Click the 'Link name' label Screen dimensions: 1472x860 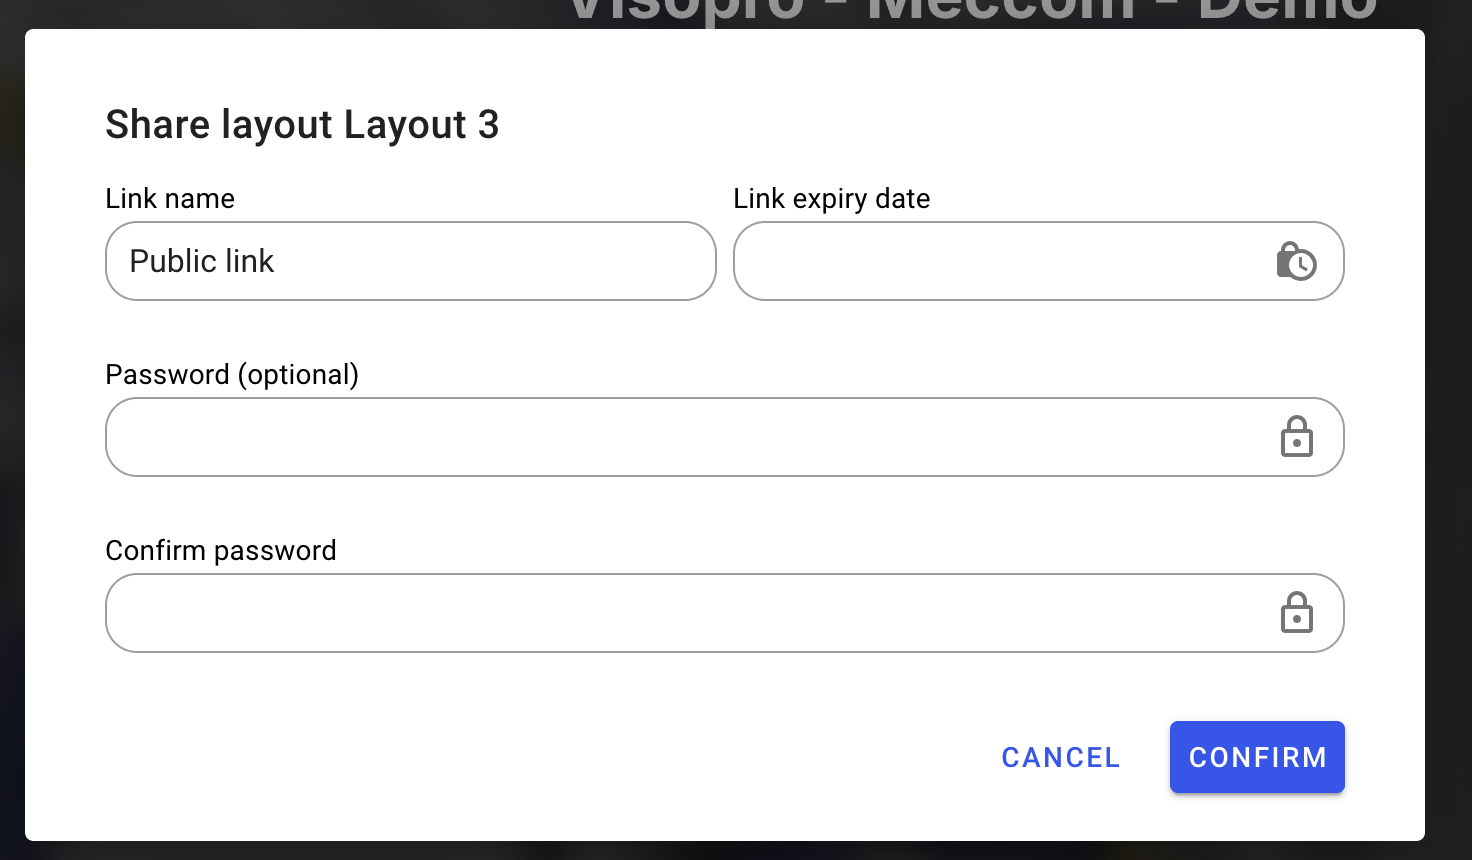(170, 198)
